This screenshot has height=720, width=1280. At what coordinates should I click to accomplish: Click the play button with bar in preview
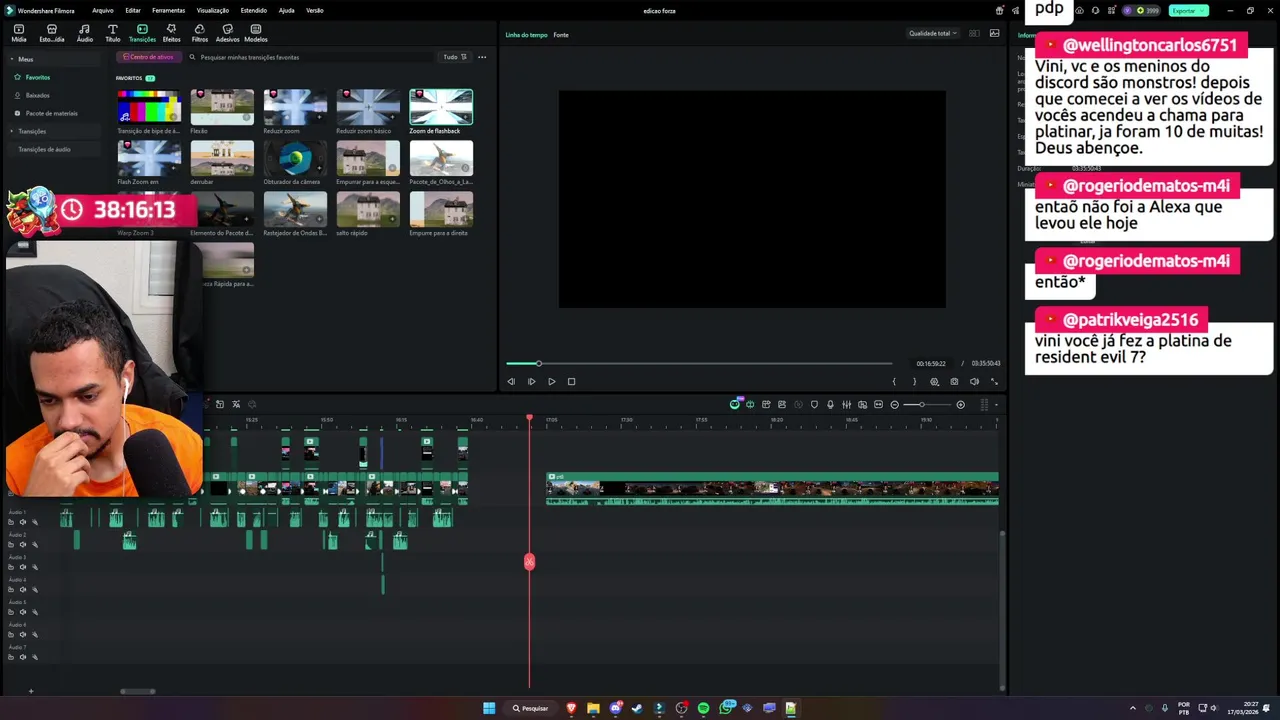[x=531, y=381]
